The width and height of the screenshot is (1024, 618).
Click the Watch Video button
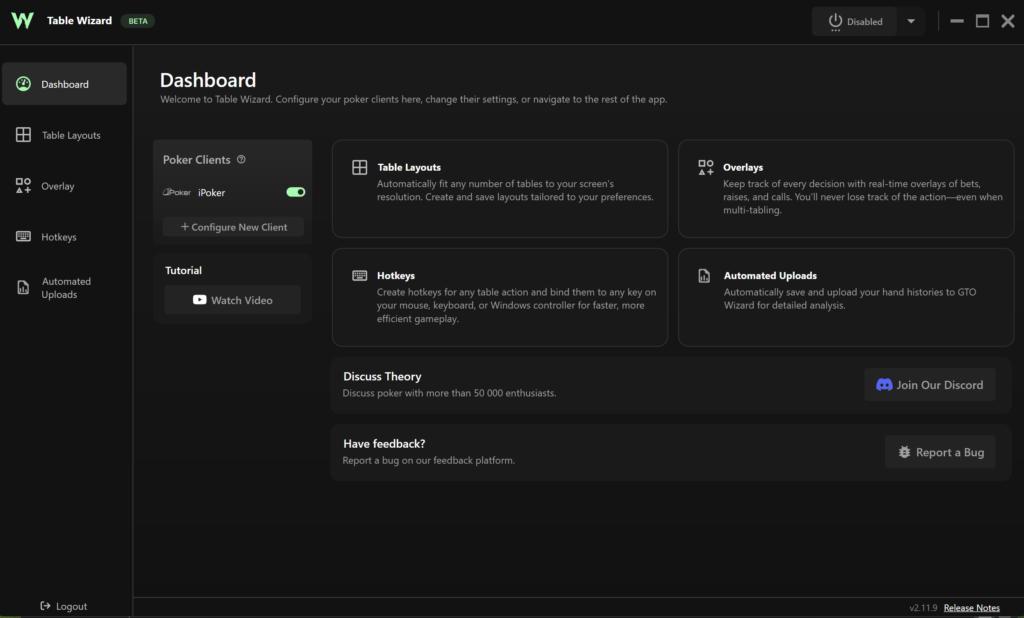[232, 300]
